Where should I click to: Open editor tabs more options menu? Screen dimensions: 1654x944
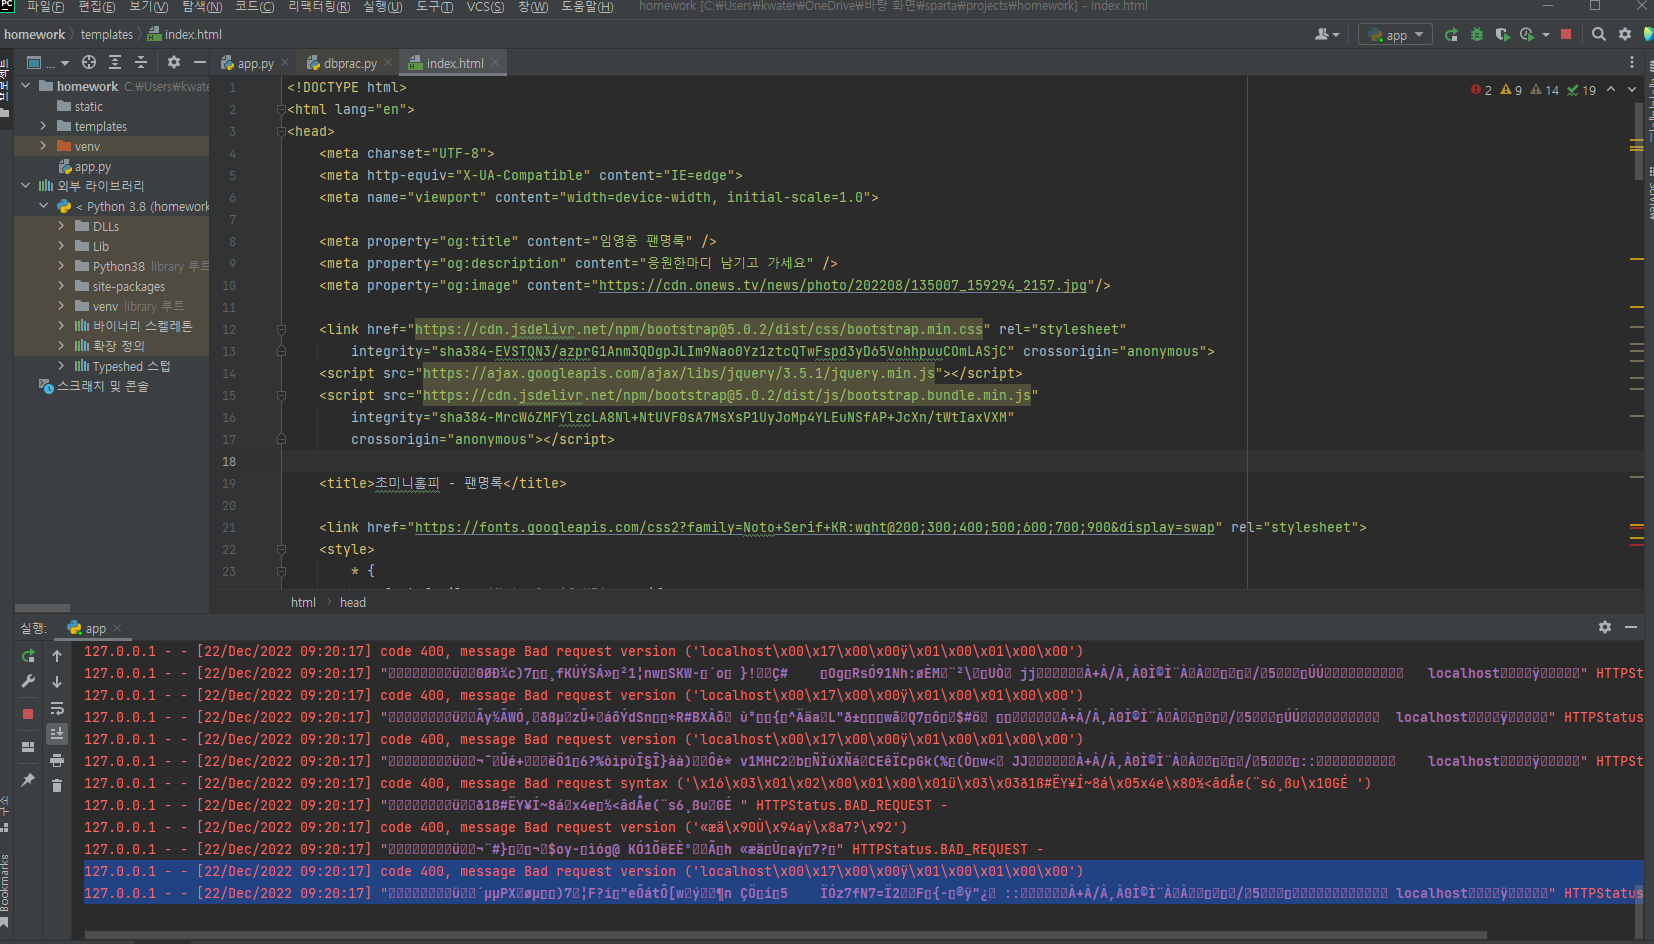coord(1632,62)
